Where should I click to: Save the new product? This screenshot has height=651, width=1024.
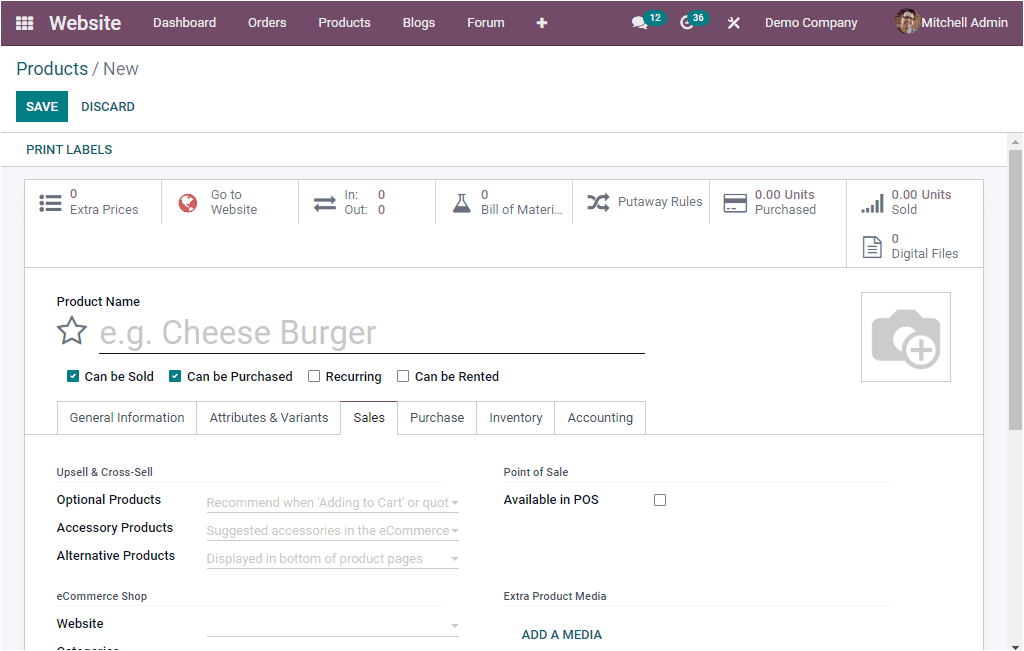41,106
